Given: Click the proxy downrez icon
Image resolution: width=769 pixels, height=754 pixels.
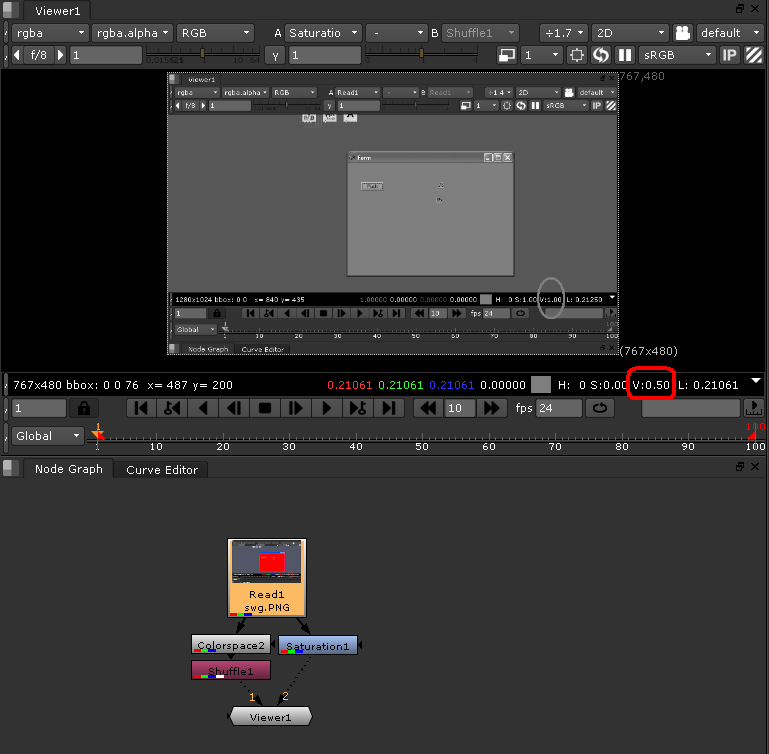Looking at the screenshot, I should click(x=507, y=55).
